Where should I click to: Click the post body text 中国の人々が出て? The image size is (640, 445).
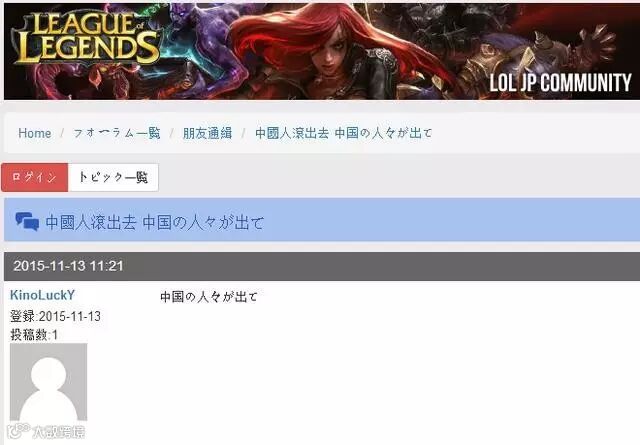pos(209,296)
